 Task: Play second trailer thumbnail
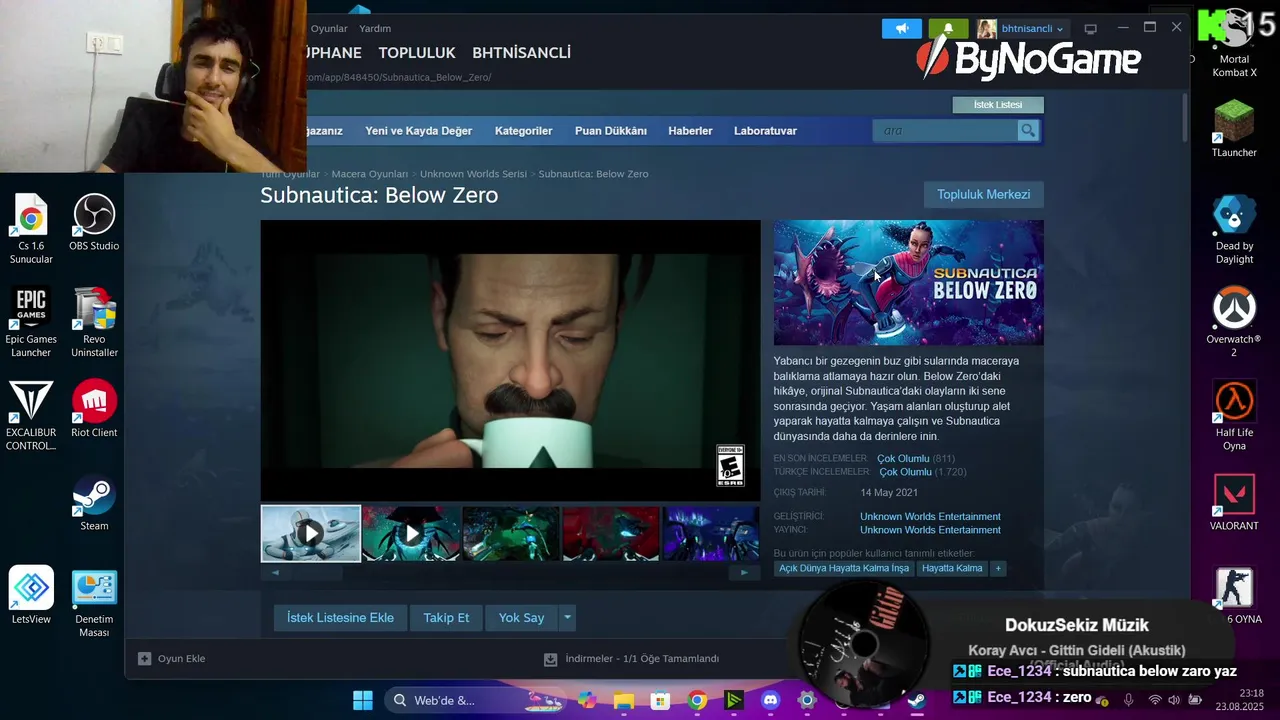pos(411,533)
